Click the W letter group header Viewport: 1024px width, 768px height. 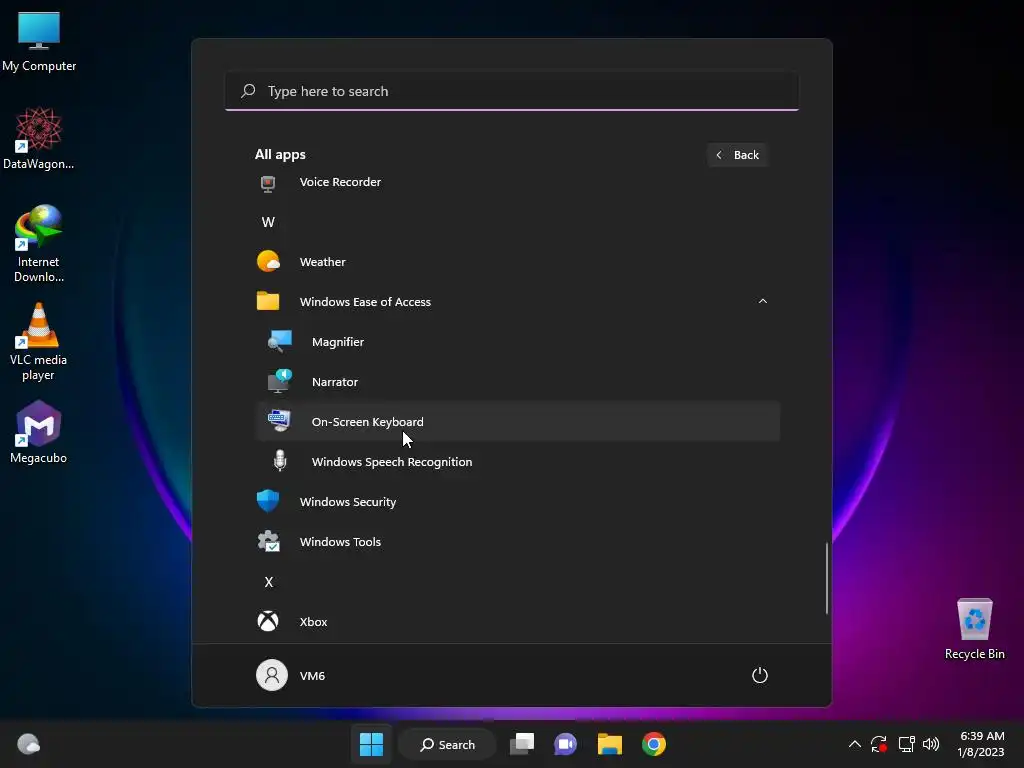point(268,222)
